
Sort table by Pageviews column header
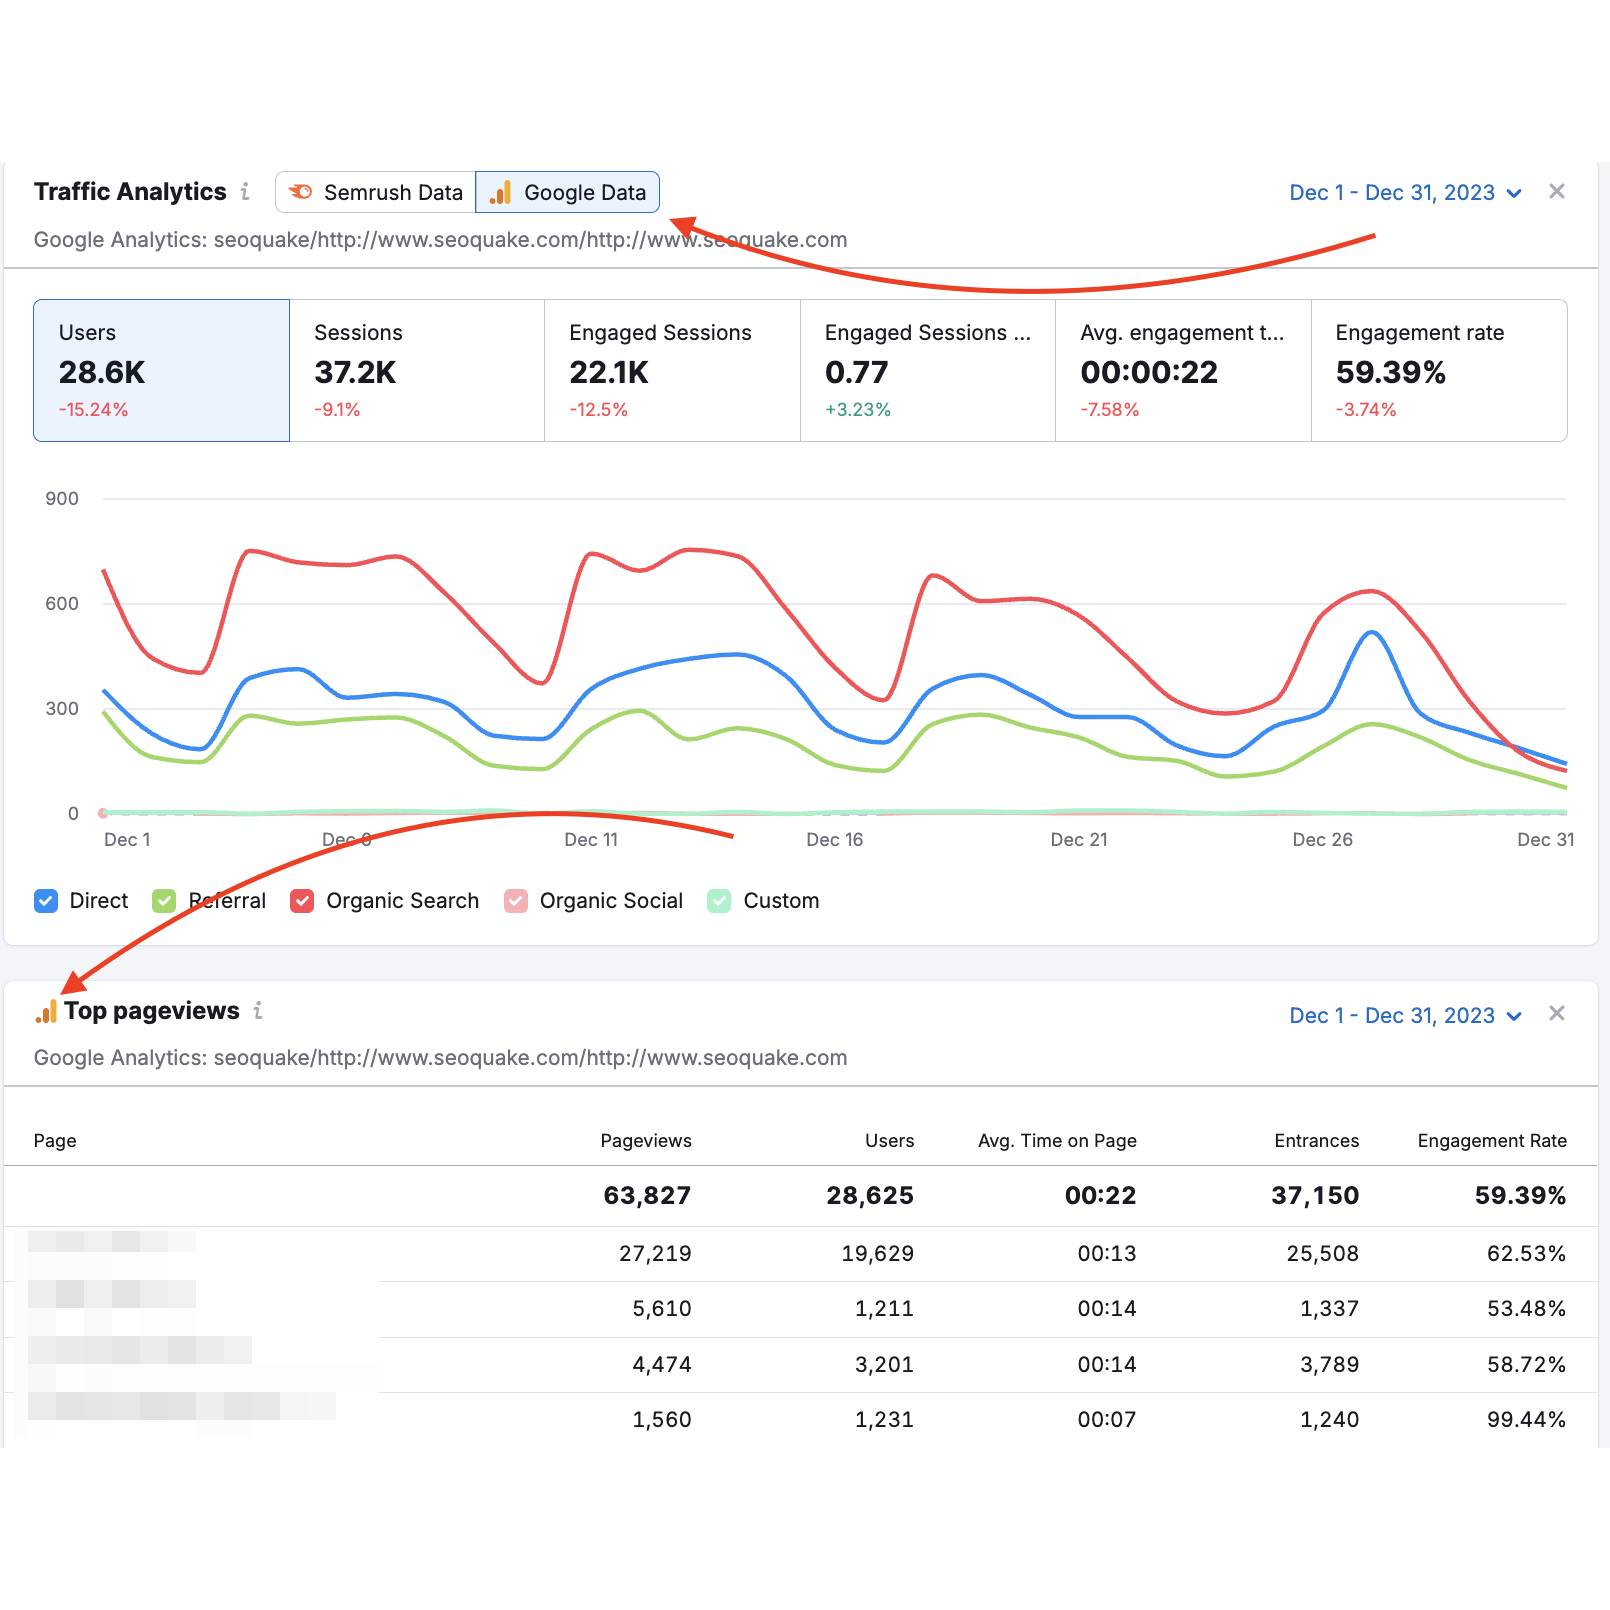(645, 1140)
